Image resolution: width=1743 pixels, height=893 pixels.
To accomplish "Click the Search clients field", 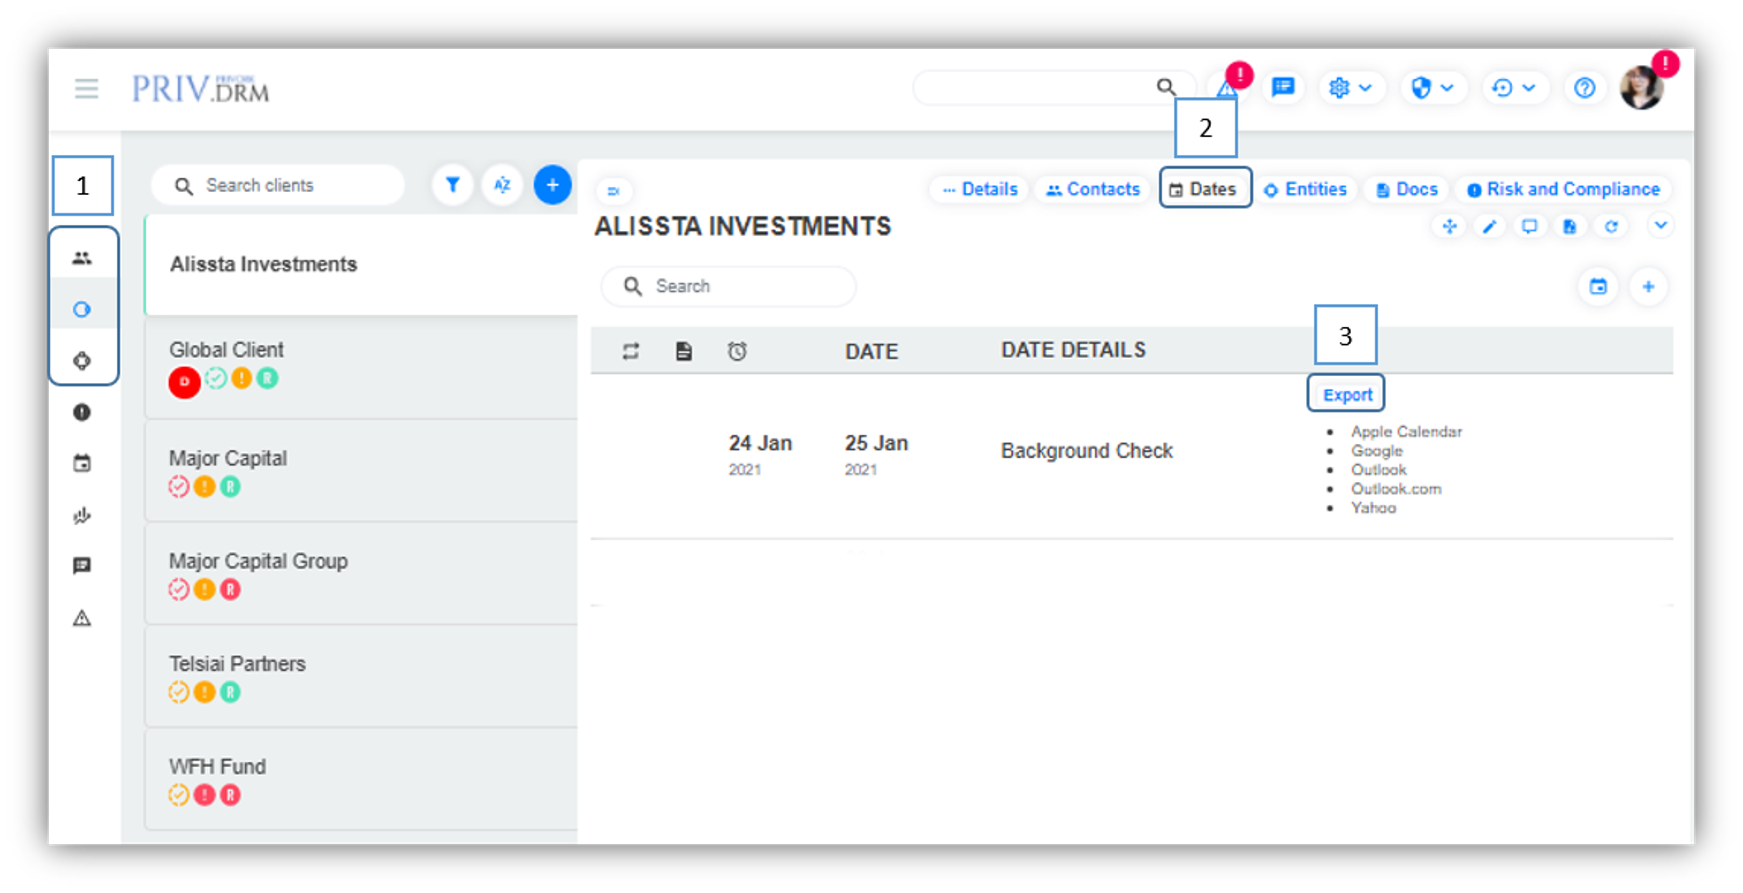I will tap(290, 185).
